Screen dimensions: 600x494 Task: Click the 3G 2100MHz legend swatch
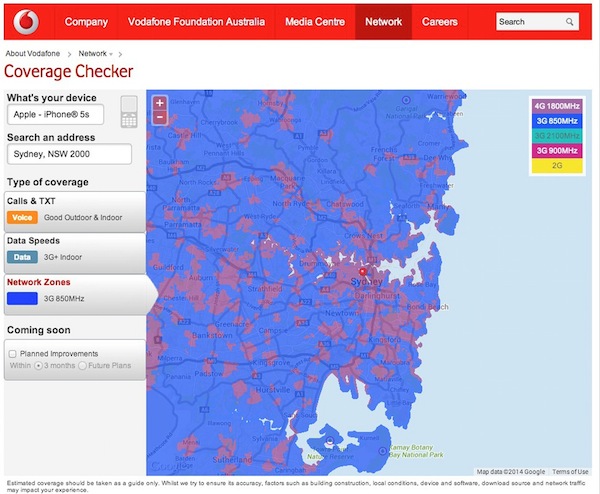click(x=557, y=136)
